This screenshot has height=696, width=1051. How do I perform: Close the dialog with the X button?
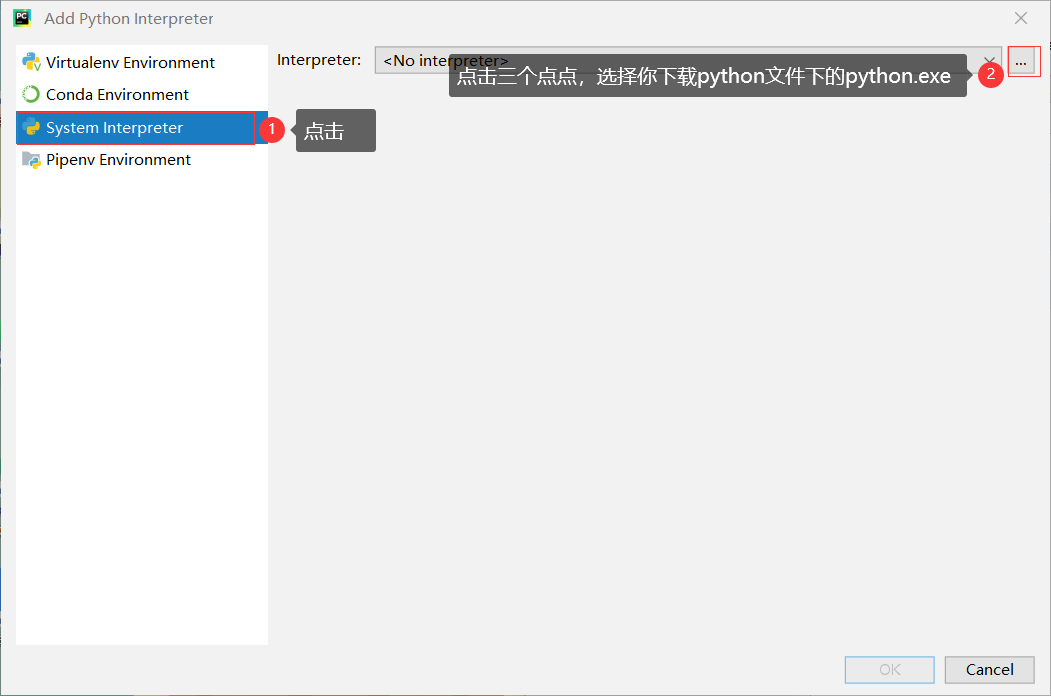pyautogui.click(x=1021, y=18)
